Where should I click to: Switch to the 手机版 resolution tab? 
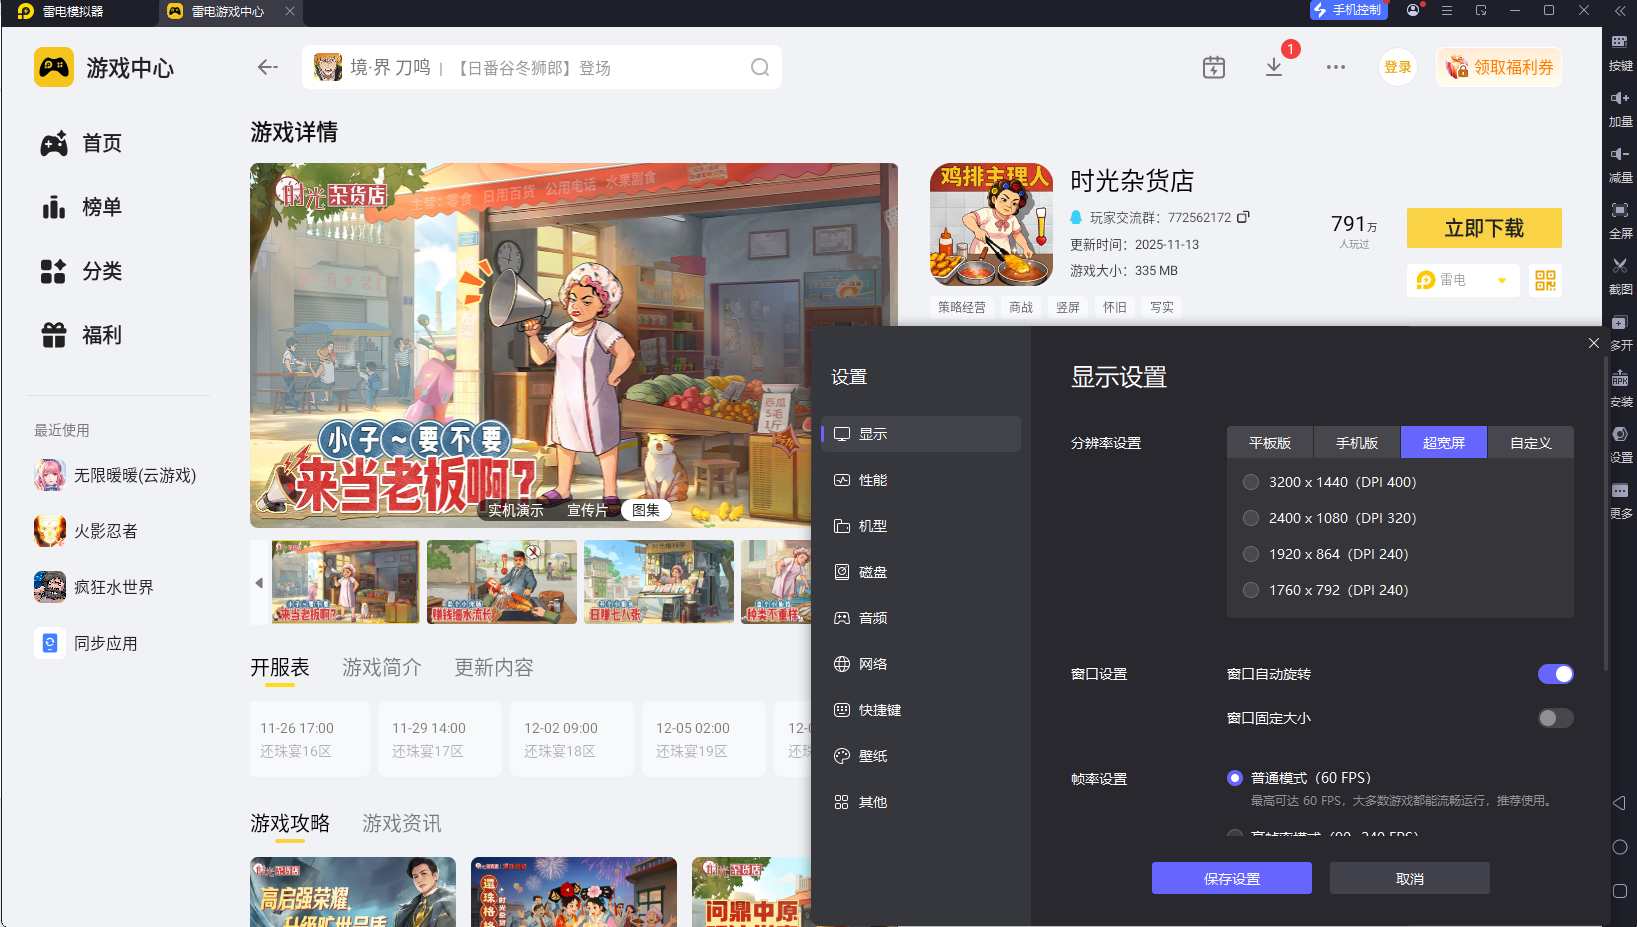pyautogui.click(x=1357, y=443)
